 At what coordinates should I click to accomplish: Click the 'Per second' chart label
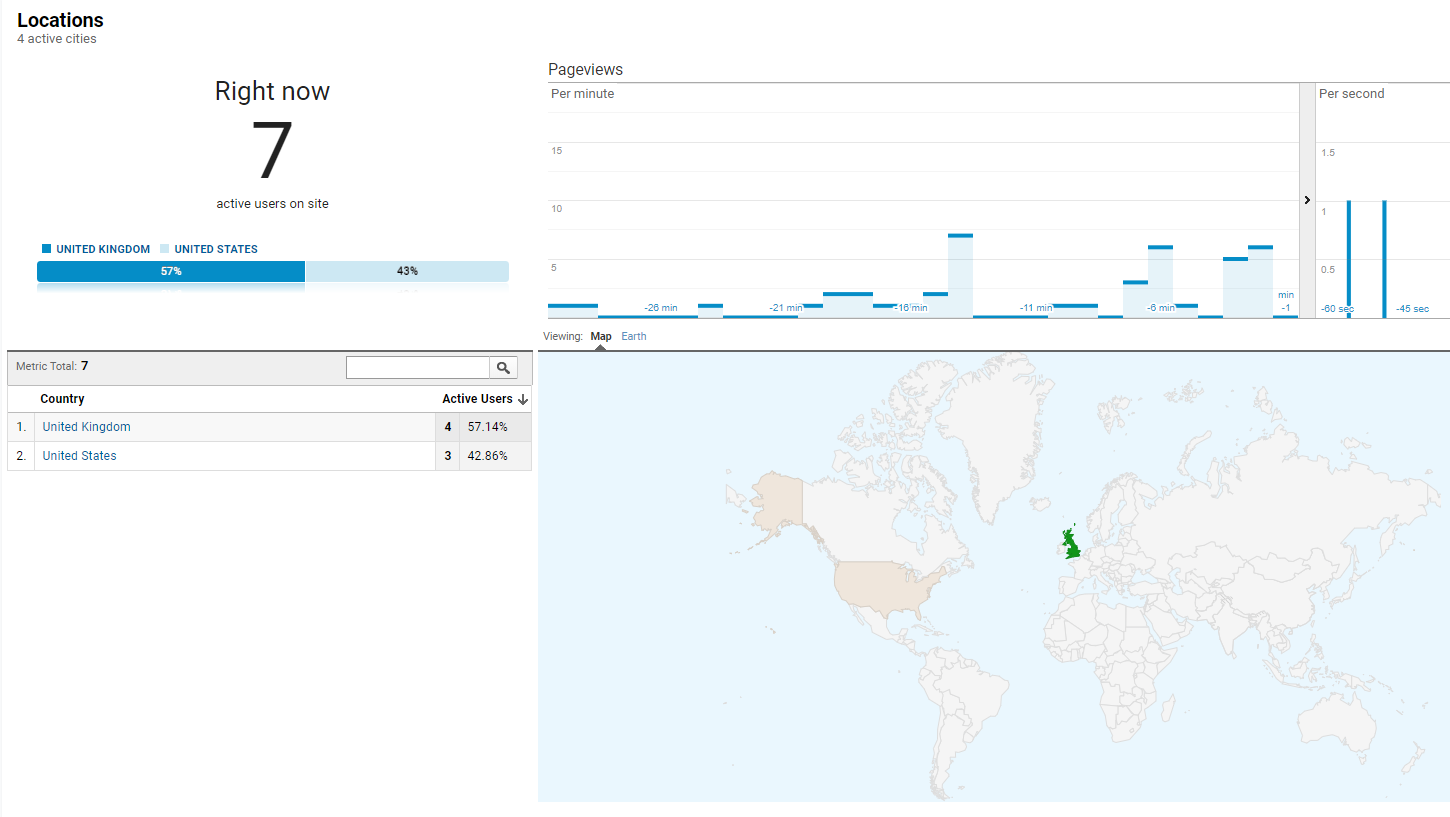1351,94
